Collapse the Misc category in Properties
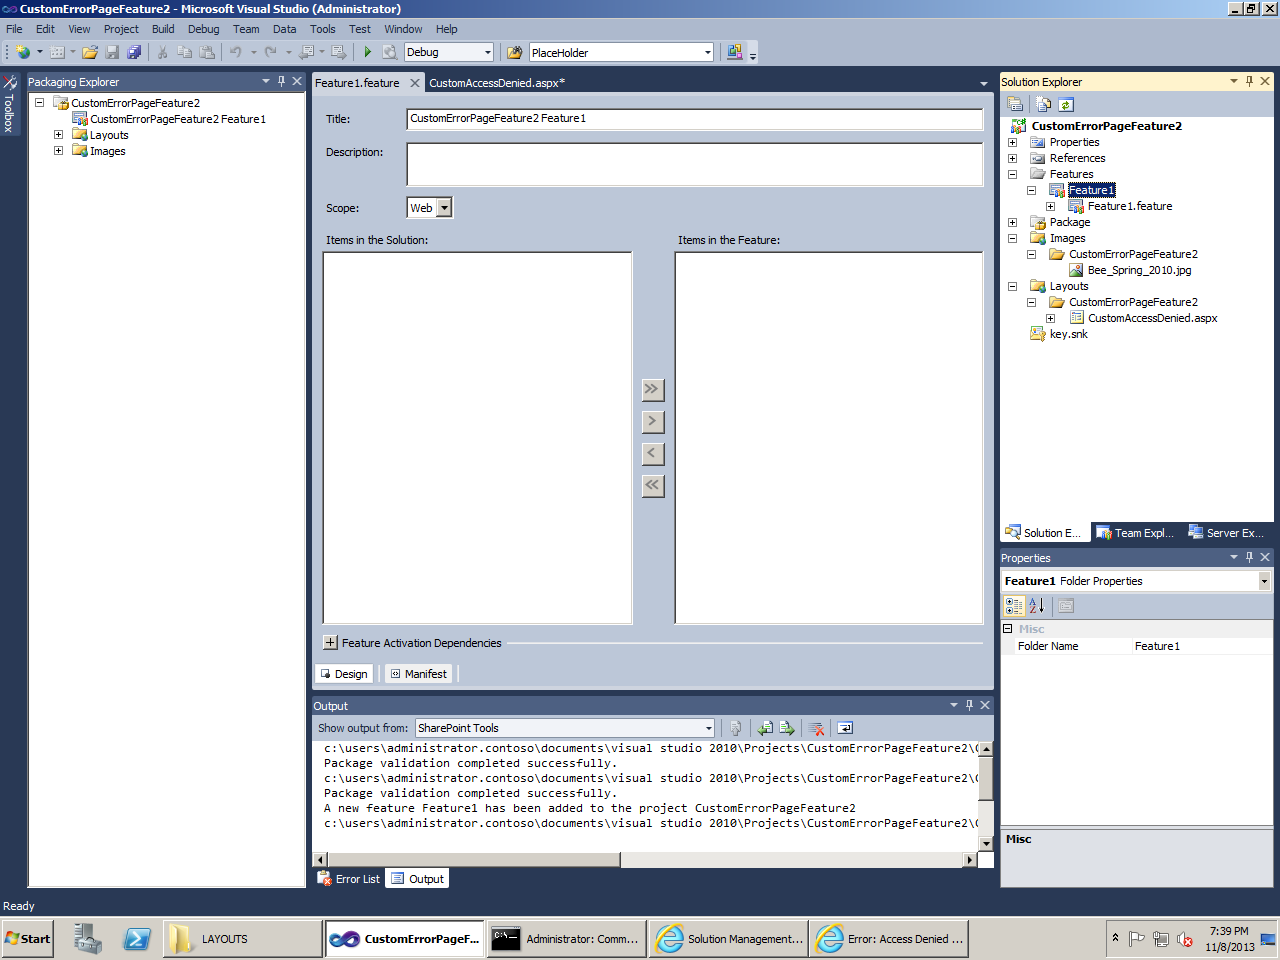The image size is (1280, 960). pos(1008,629)
